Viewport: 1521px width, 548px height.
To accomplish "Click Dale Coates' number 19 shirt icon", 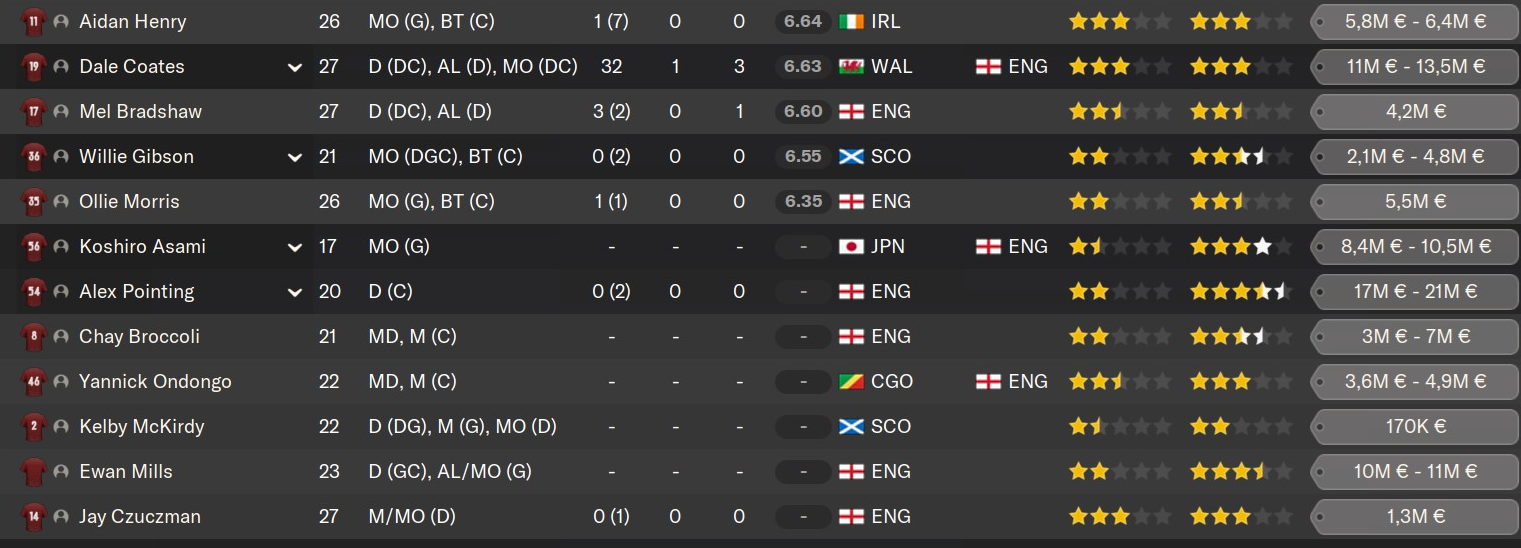I will click(33, 66).
